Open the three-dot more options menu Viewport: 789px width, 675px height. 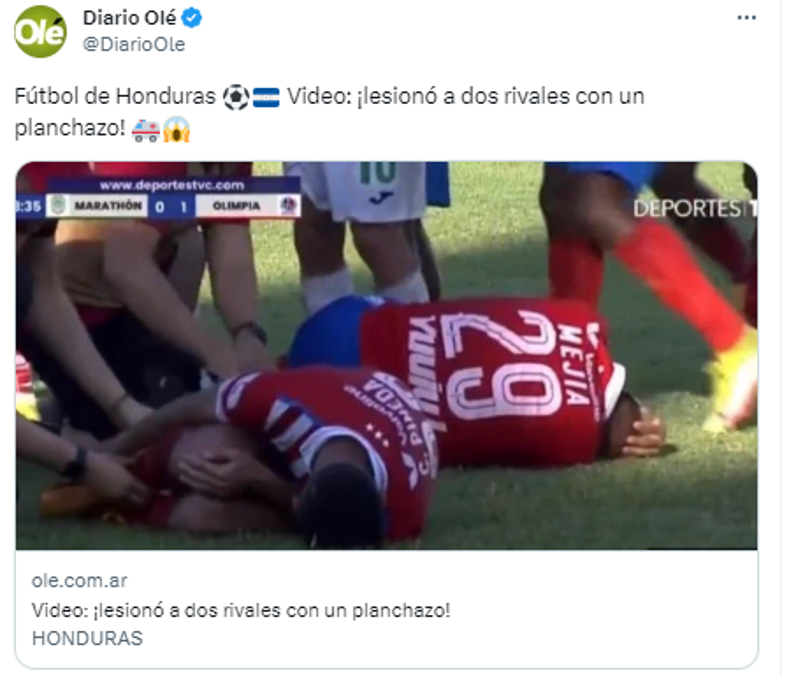746,18
